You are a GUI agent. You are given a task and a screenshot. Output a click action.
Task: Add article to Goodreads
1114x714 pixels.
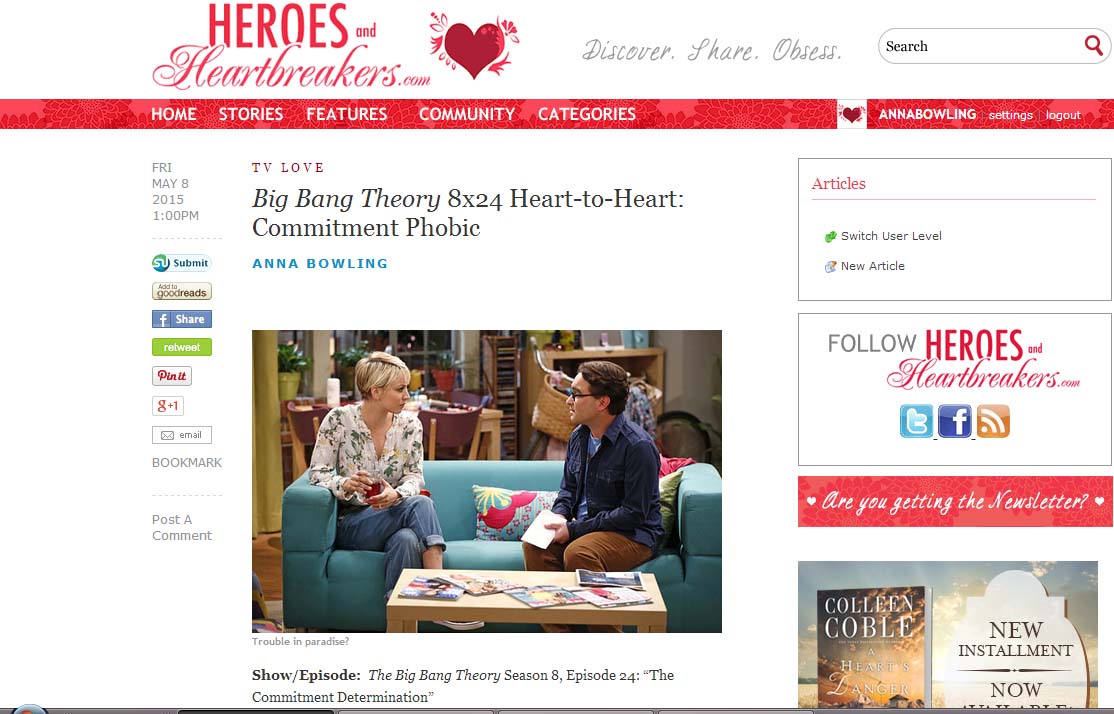coord(182,291)
